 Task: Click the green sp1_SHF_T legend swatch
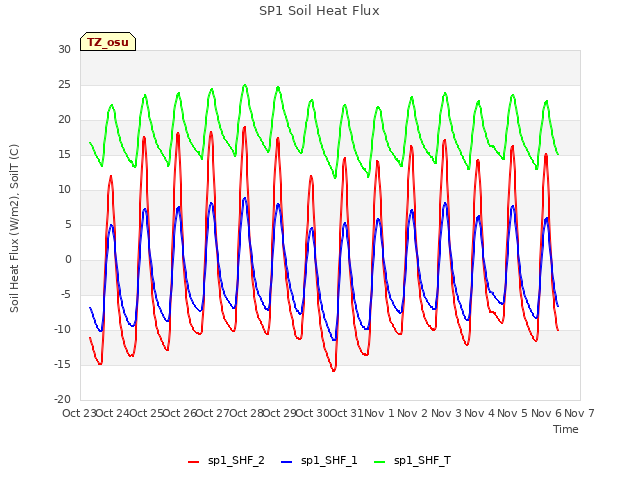coord(380,462)
